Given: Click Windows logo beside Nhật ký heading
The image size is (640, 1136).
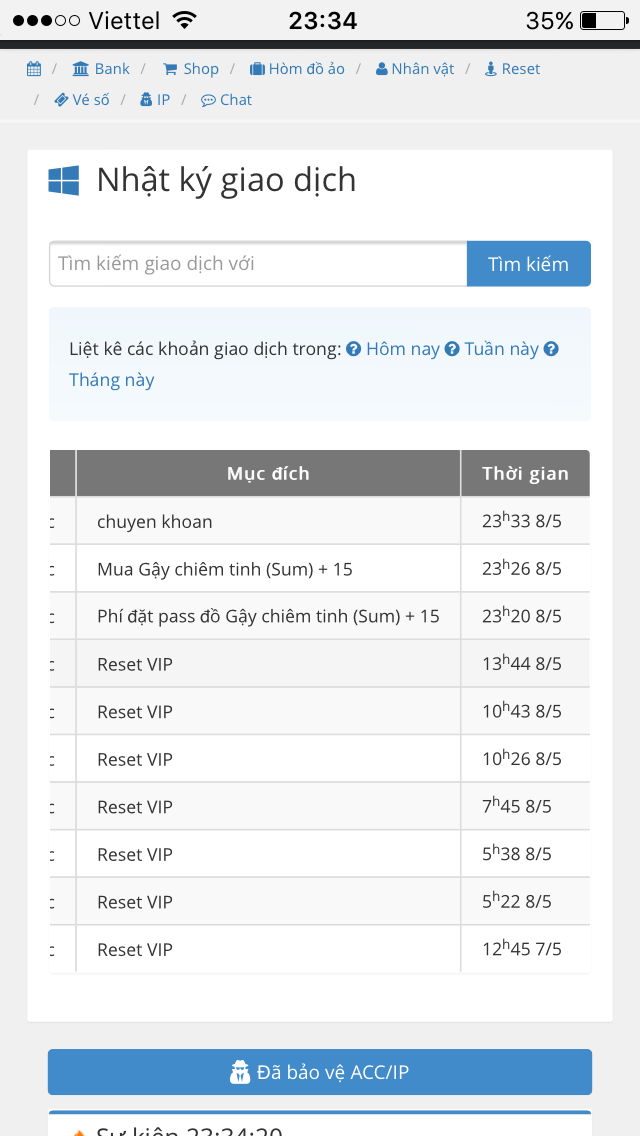Looking at the screenshot, I should [x=64, y=181].
